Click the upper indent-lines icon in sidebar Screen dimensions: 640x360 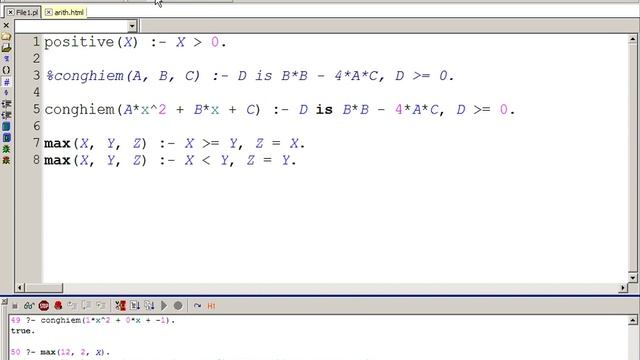[x=6, y=104]
